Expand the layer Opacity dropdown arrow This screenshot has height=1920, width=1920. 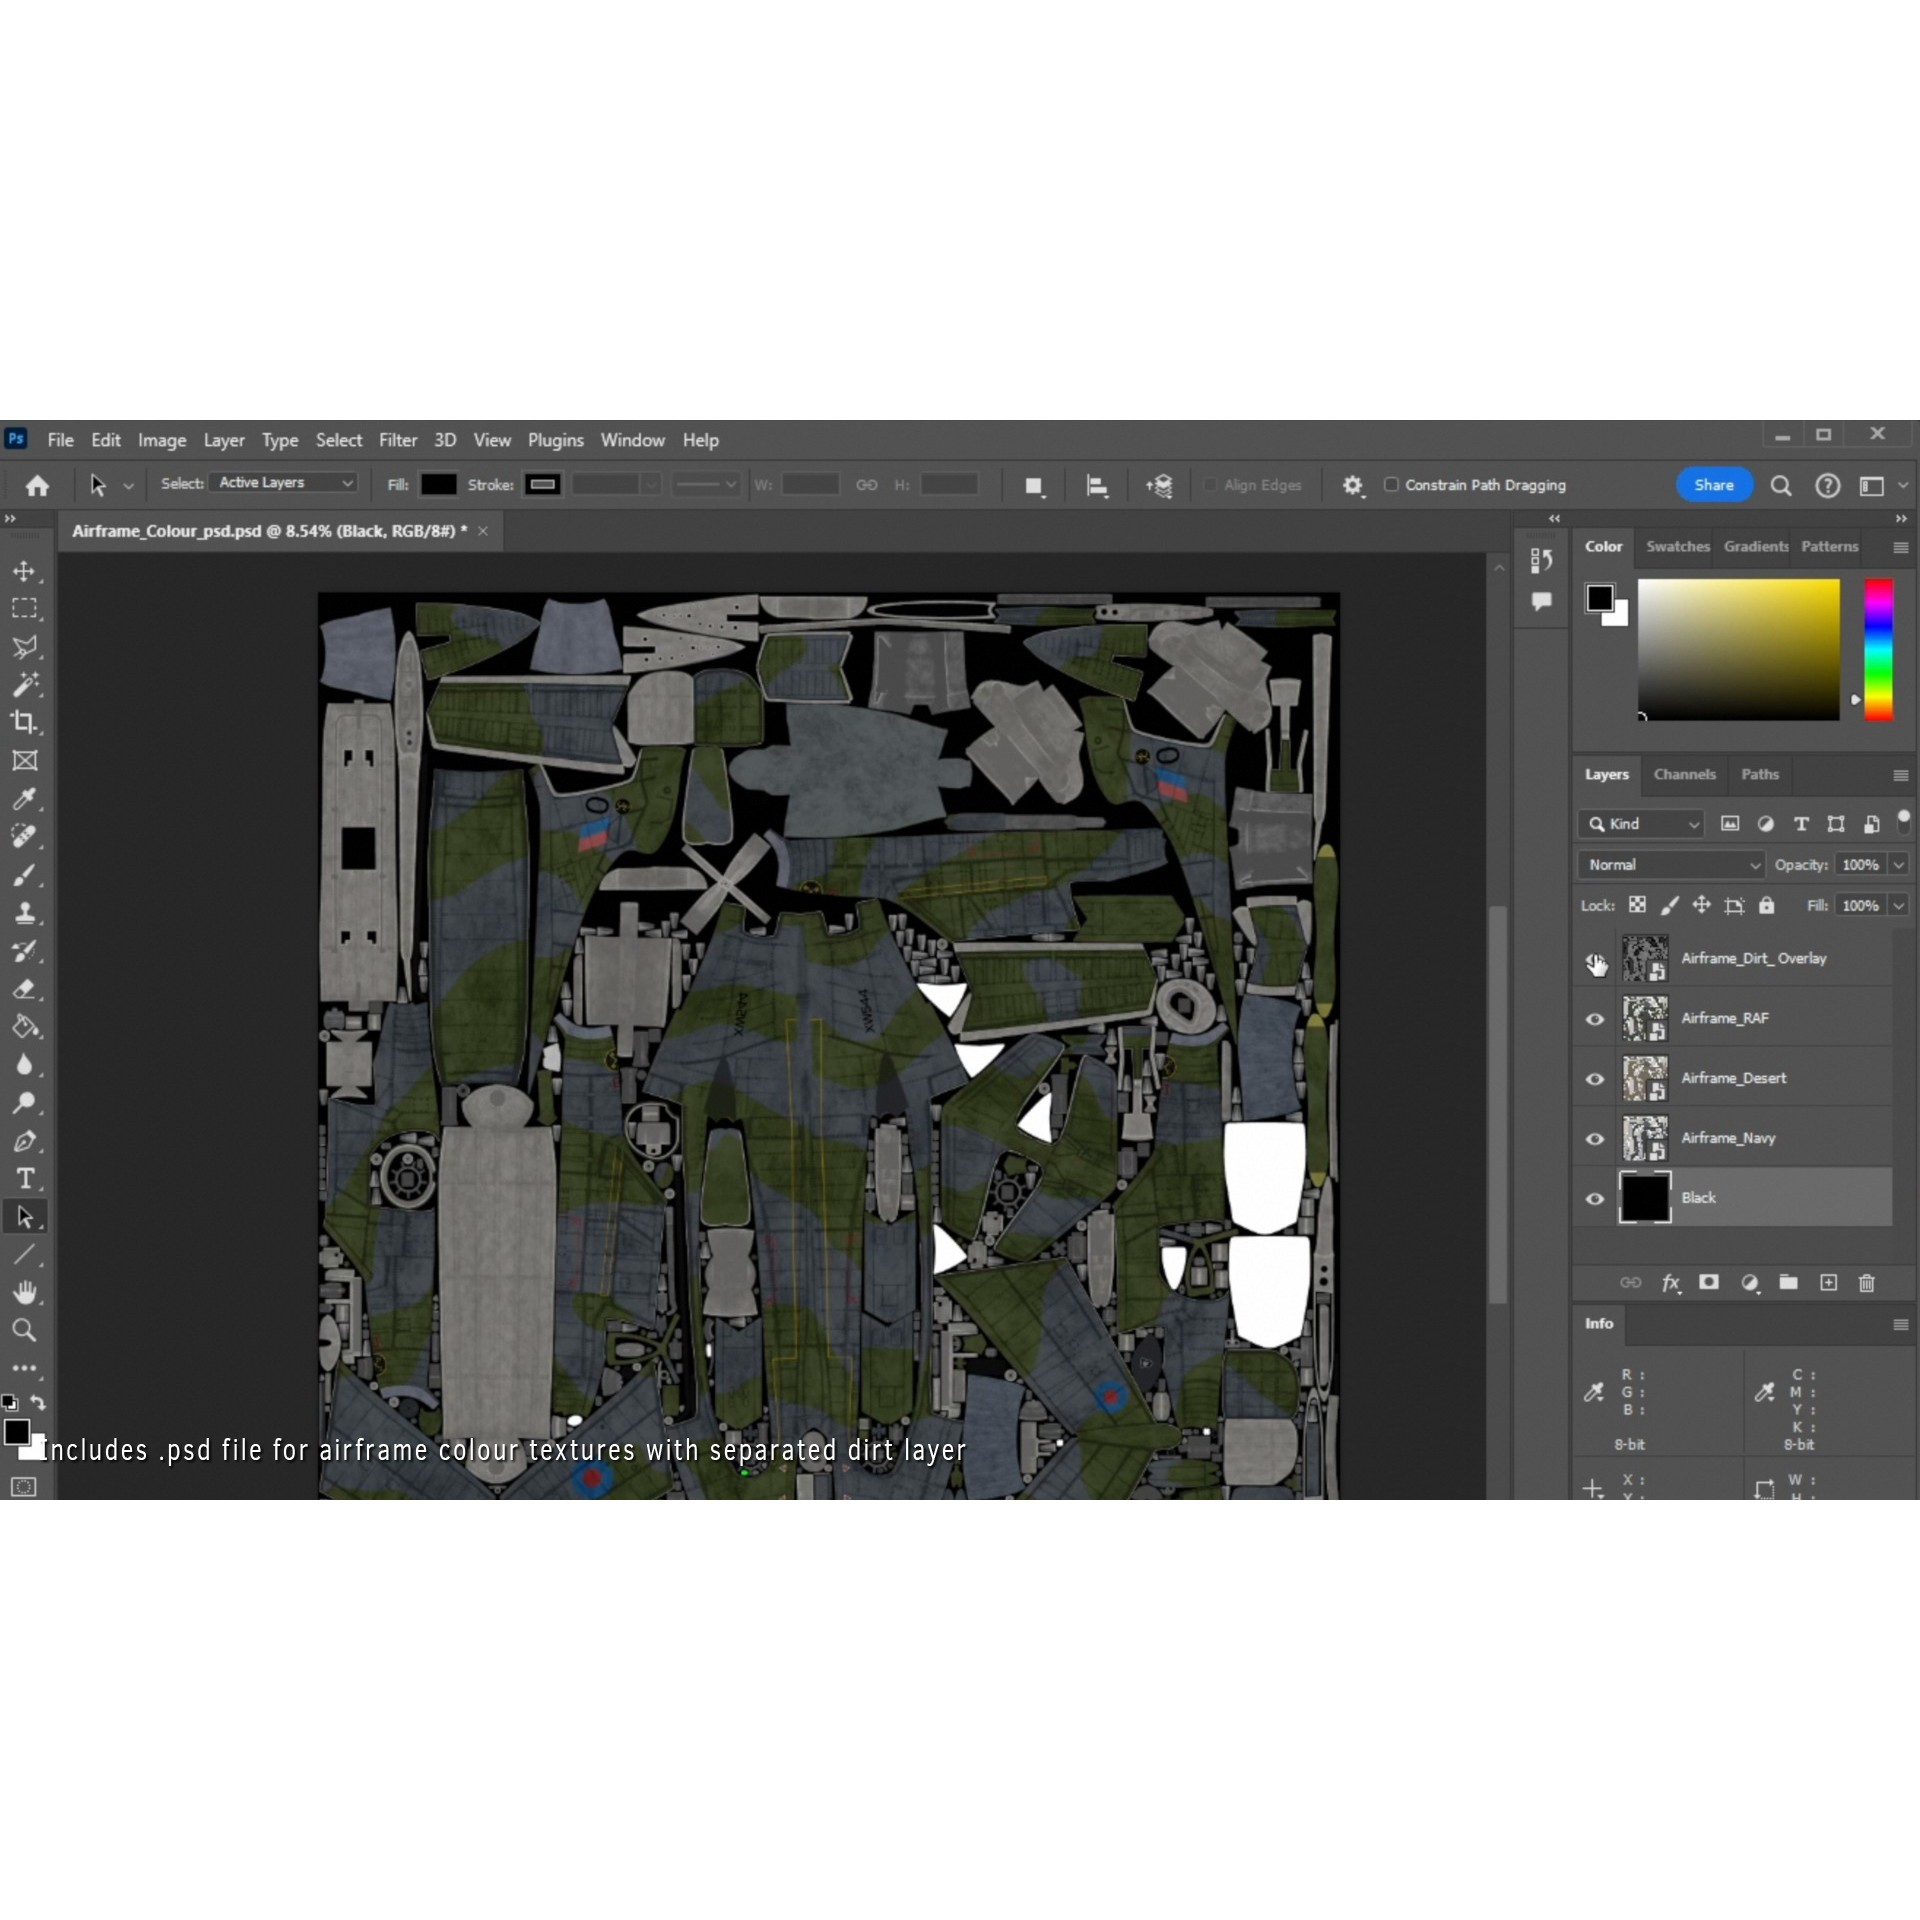point(1898,865)
